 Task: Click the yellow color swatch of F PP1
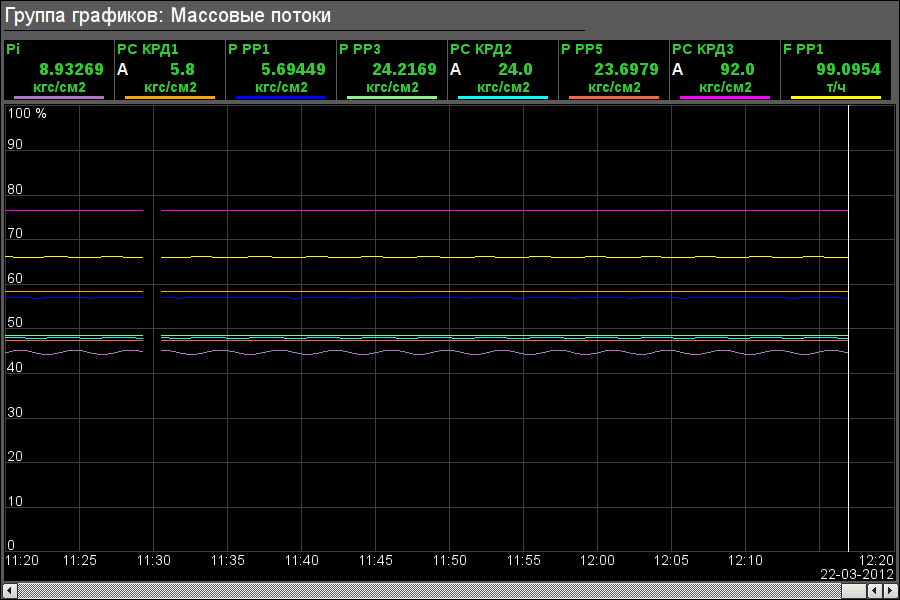pos(835,97)
